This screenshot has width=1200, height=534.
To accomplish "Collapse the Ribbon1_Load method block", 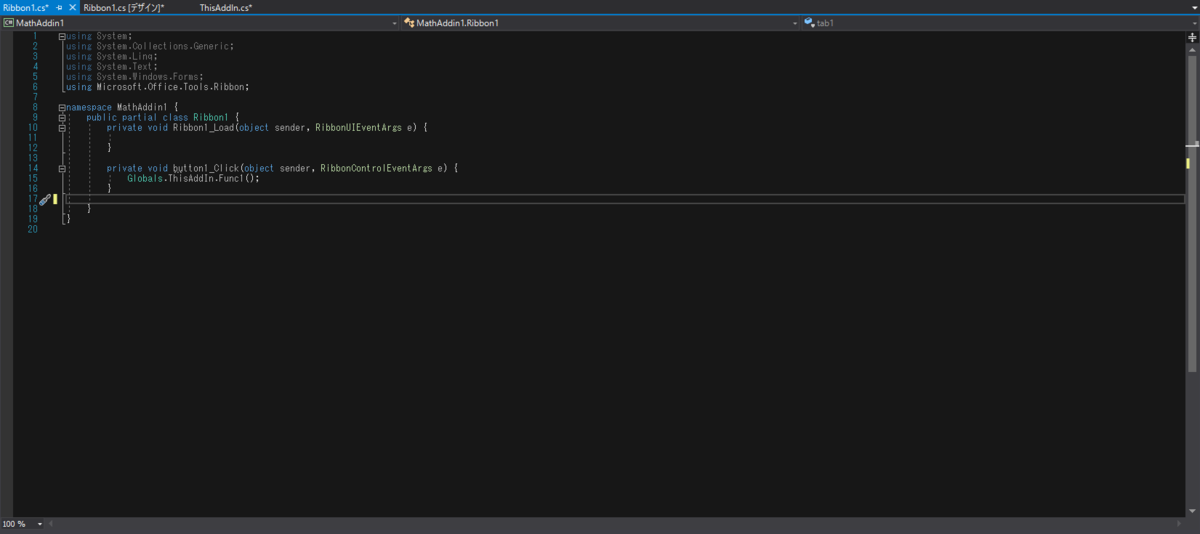I will point(62,127).
